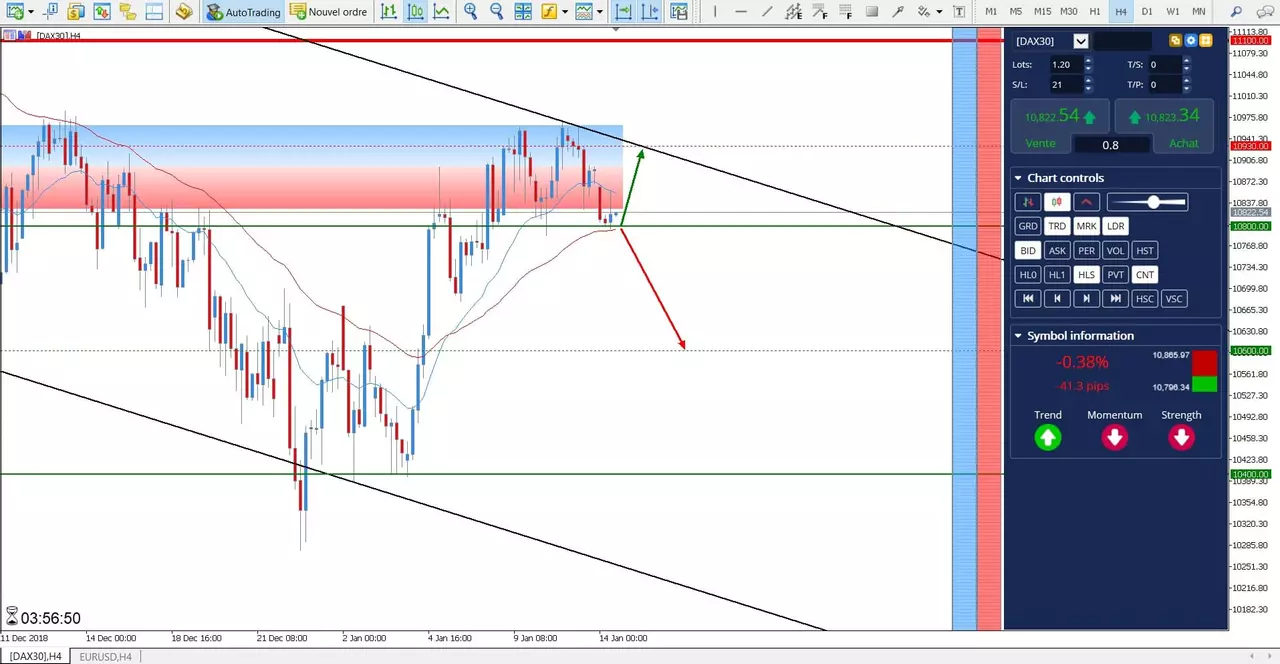Toggle the ASK price line

[x=1057, y=250]
